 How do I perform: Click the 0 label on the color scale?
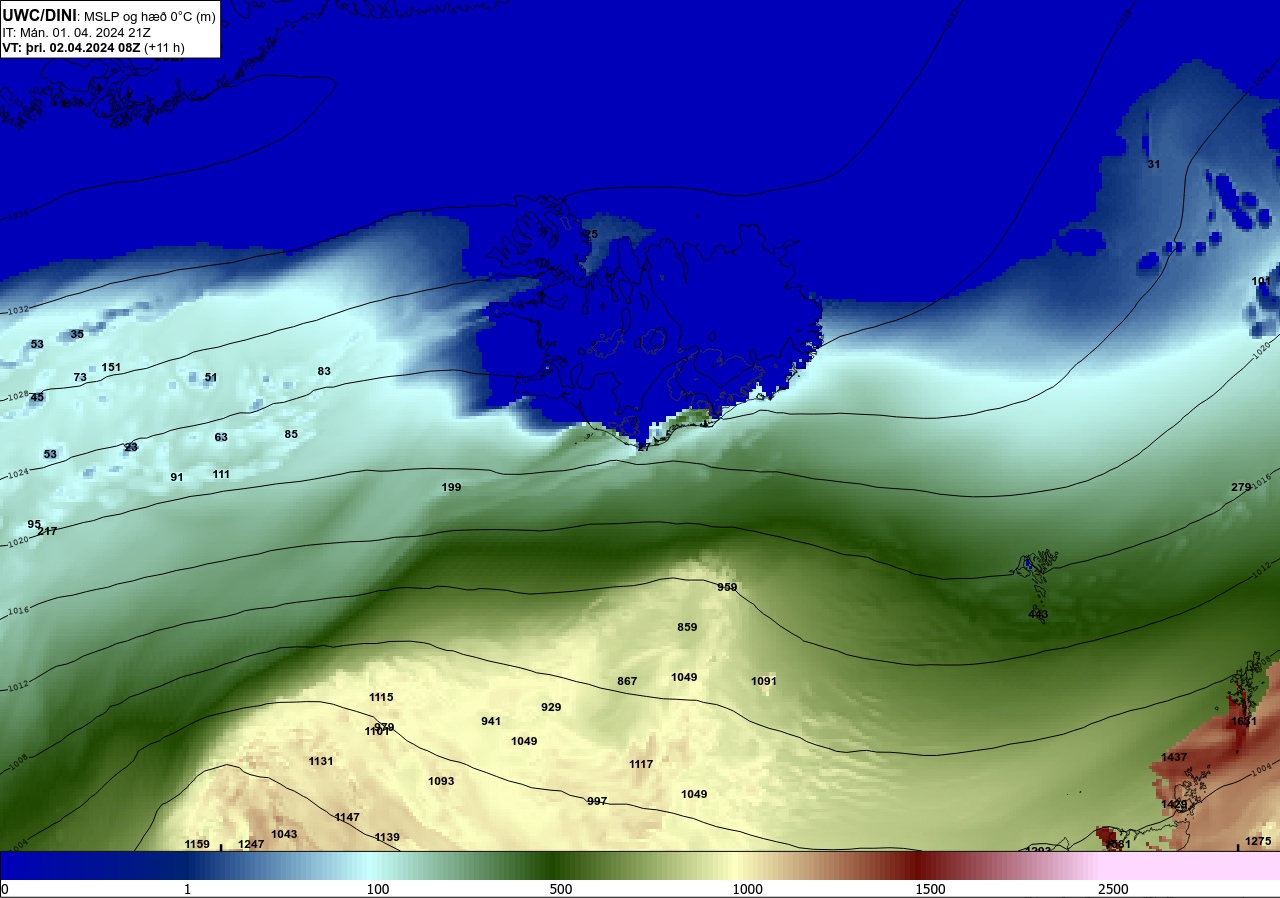[5, 890]
